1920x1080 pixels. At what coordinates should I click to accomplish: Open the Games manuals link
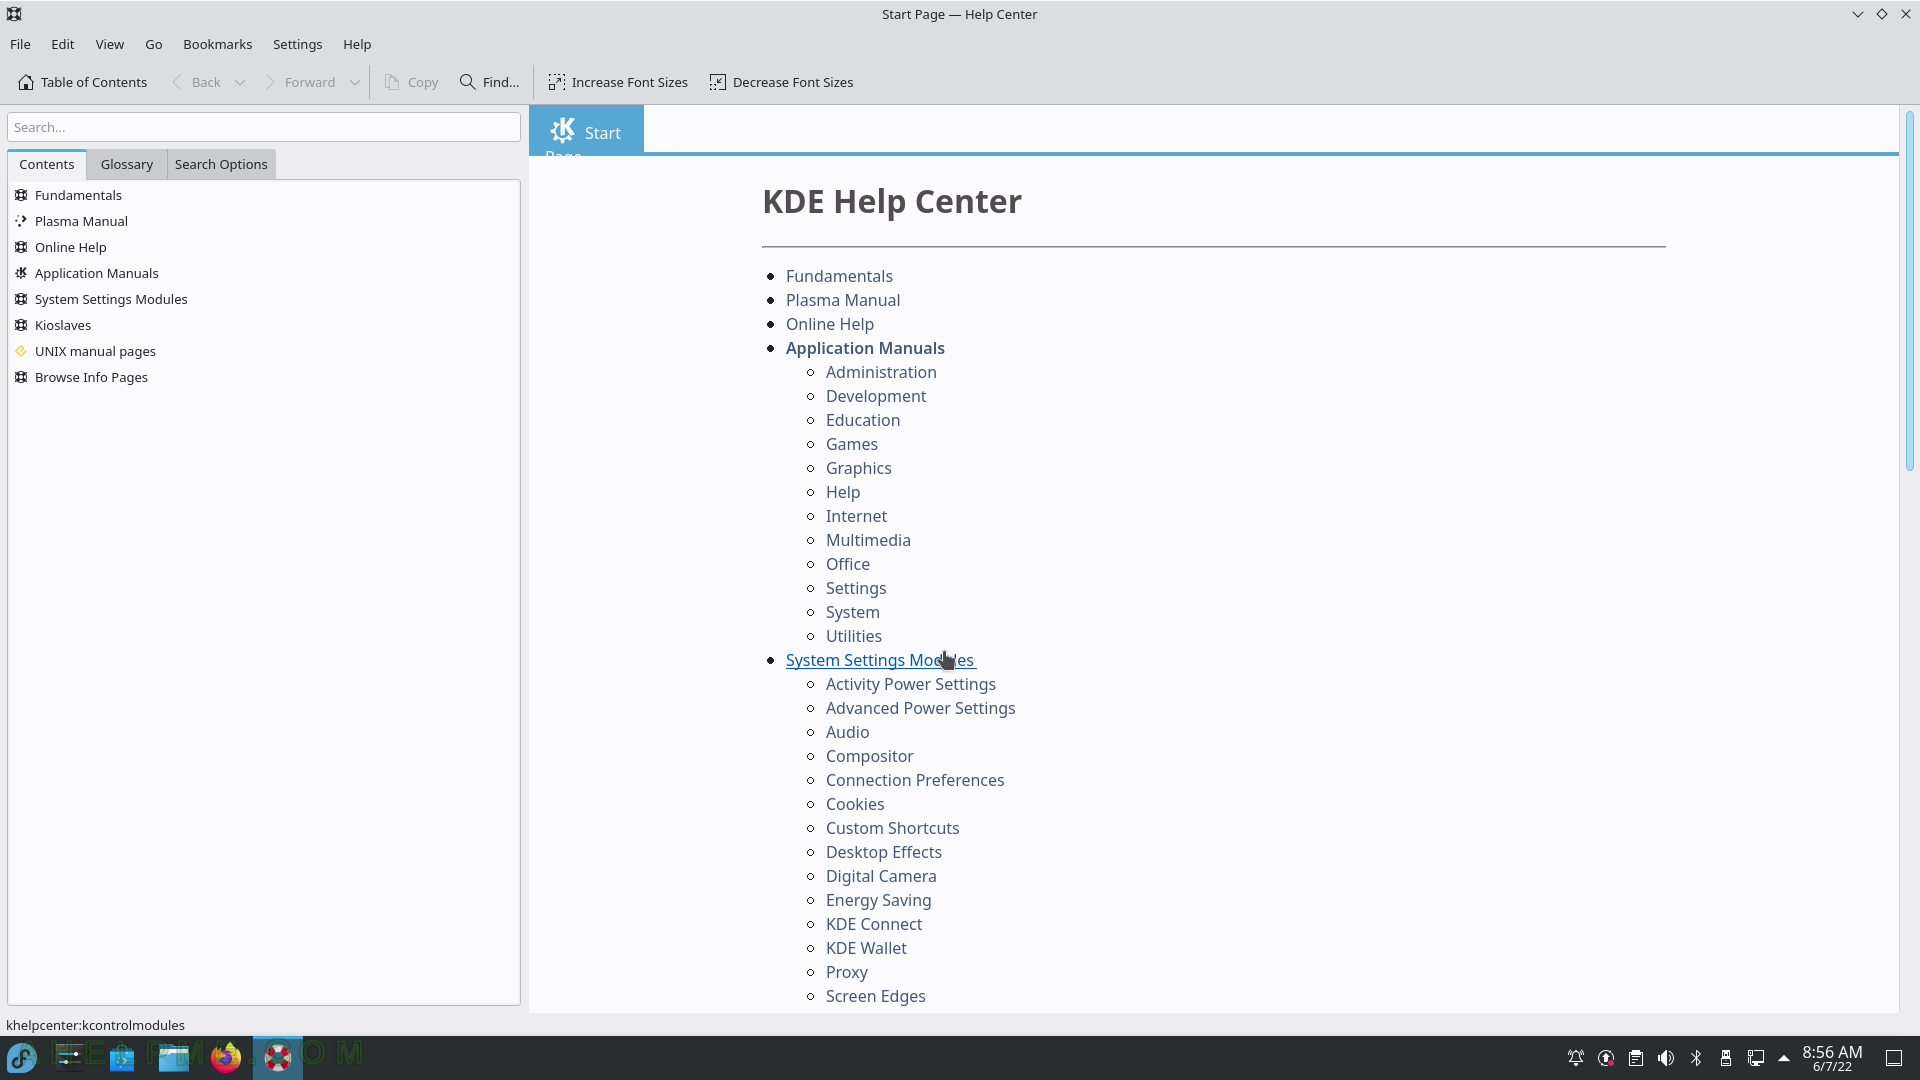852,444
